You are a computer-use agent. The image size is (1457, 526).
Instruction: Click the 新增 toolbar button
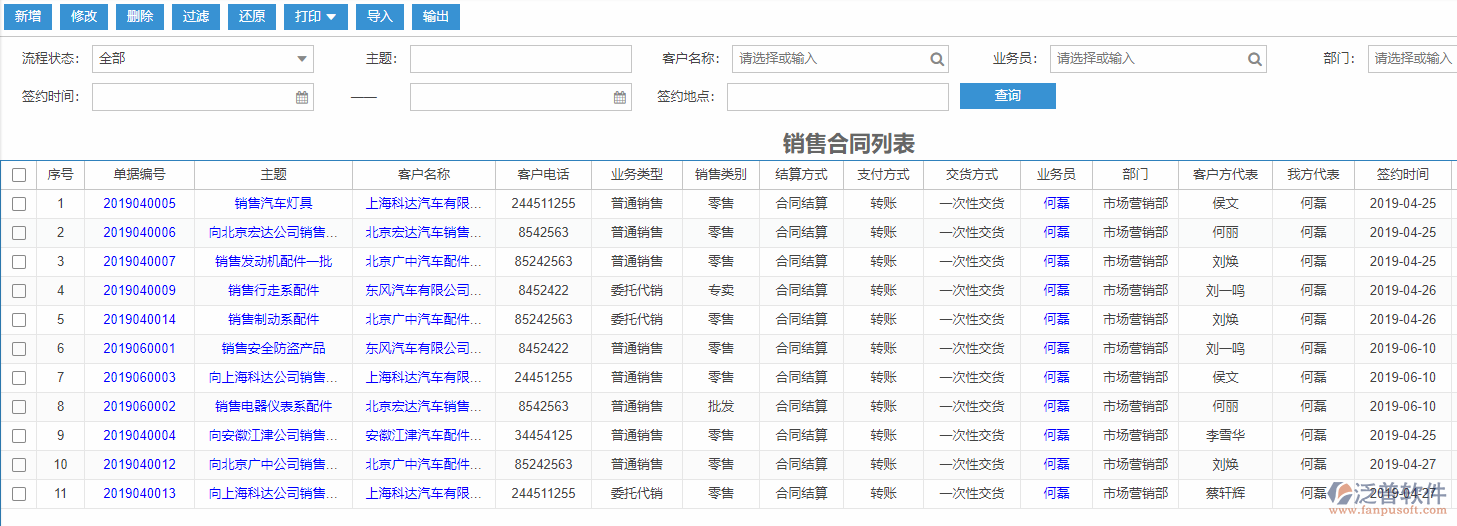[28, 16]
